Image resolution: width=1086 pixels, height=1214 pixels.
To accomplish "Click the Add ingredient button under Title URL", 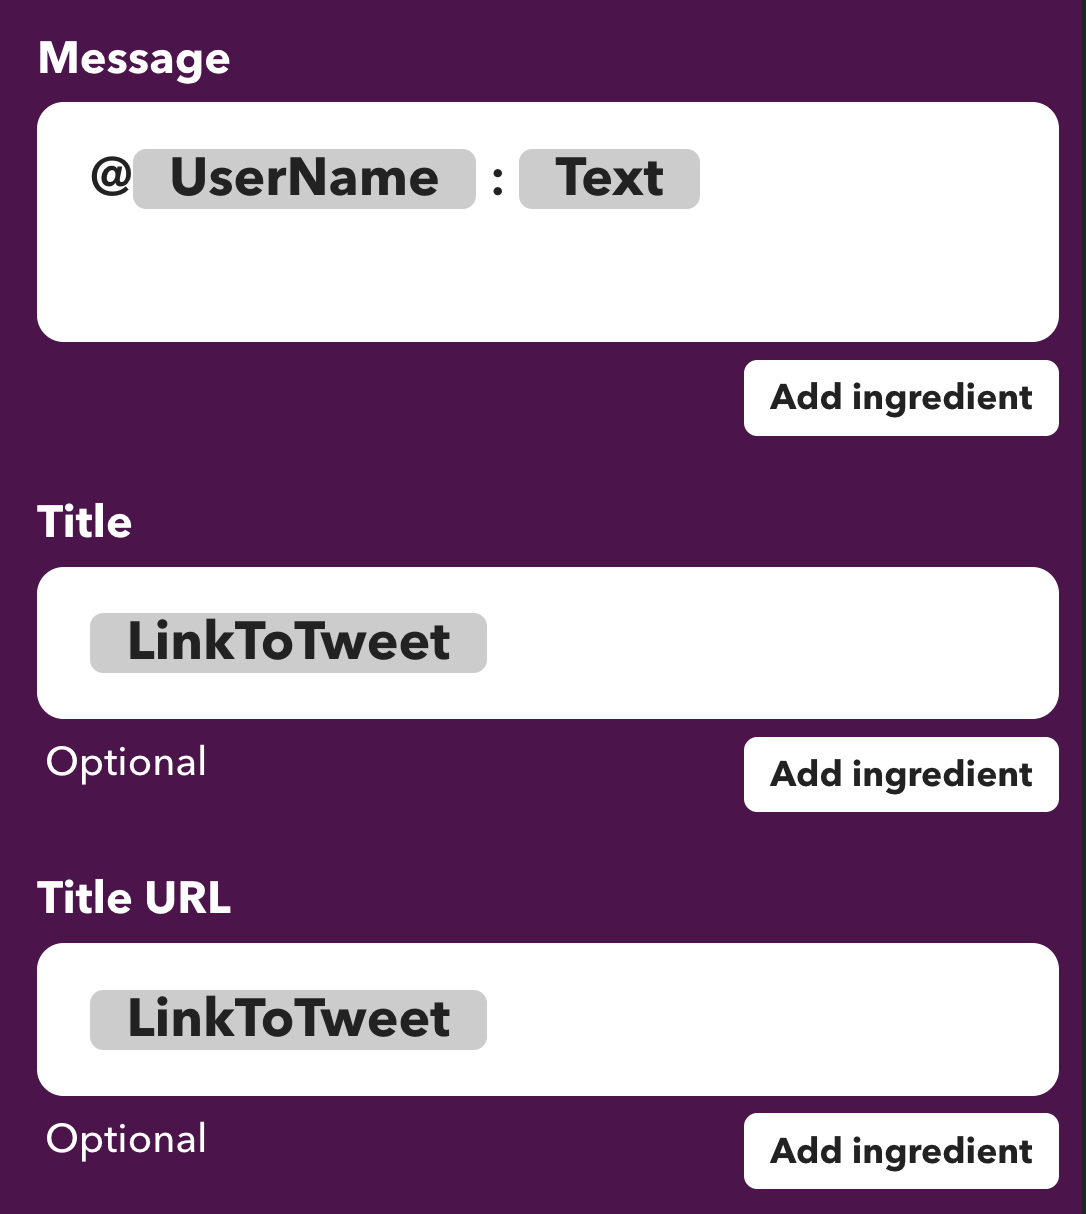I will (899, 1150).
